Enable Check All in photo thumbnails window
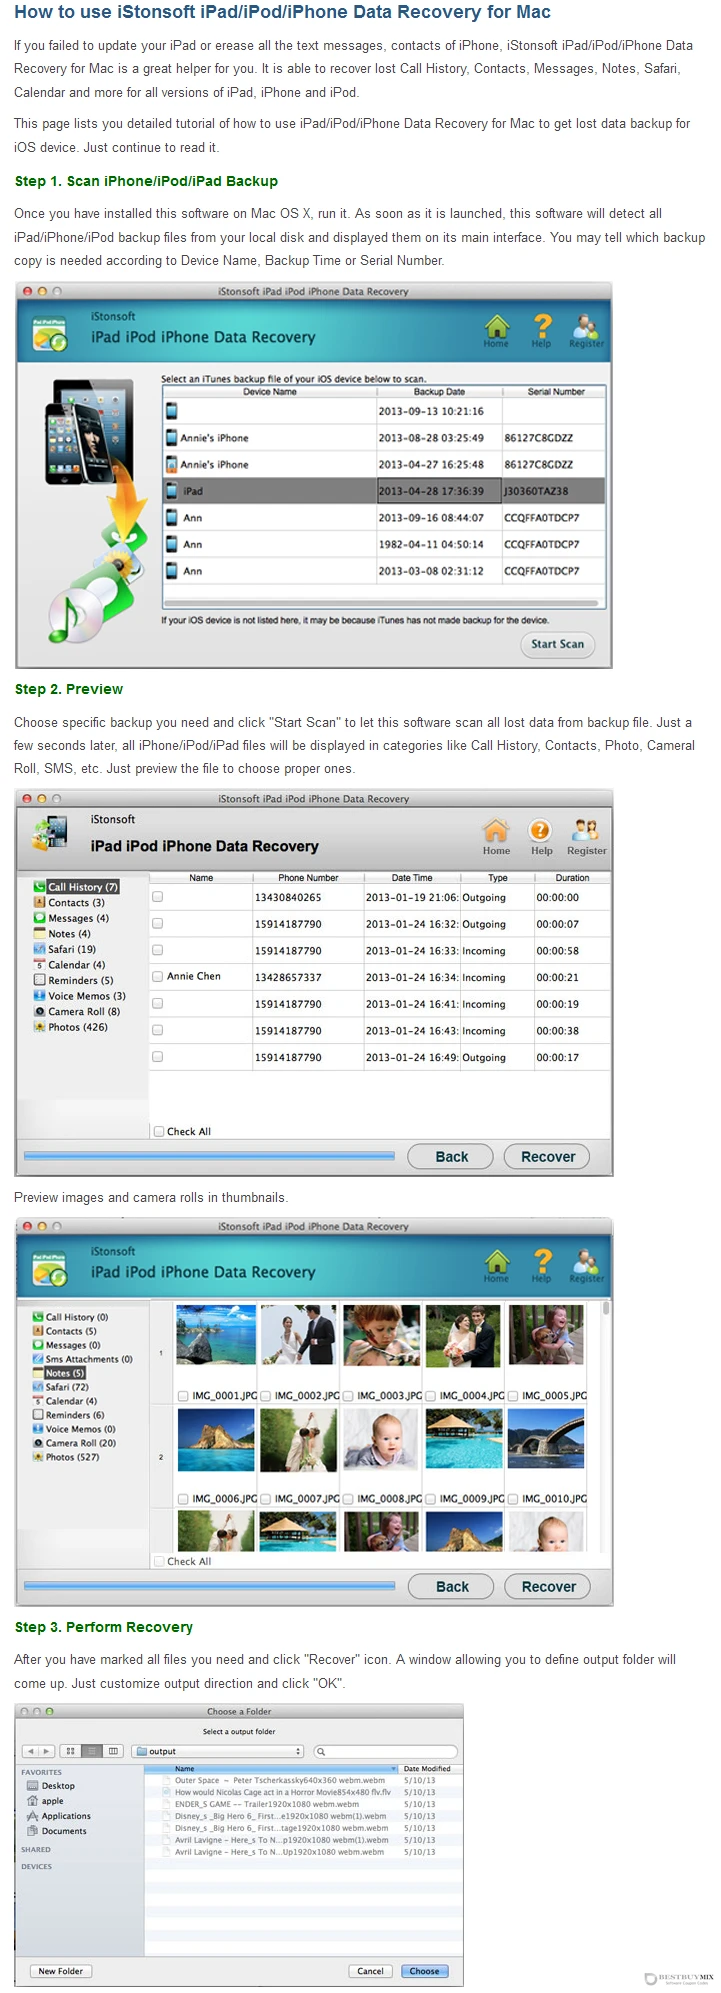Viewport: 721px width, 1993px height. pyautogui.click(x=158, y=1561)
